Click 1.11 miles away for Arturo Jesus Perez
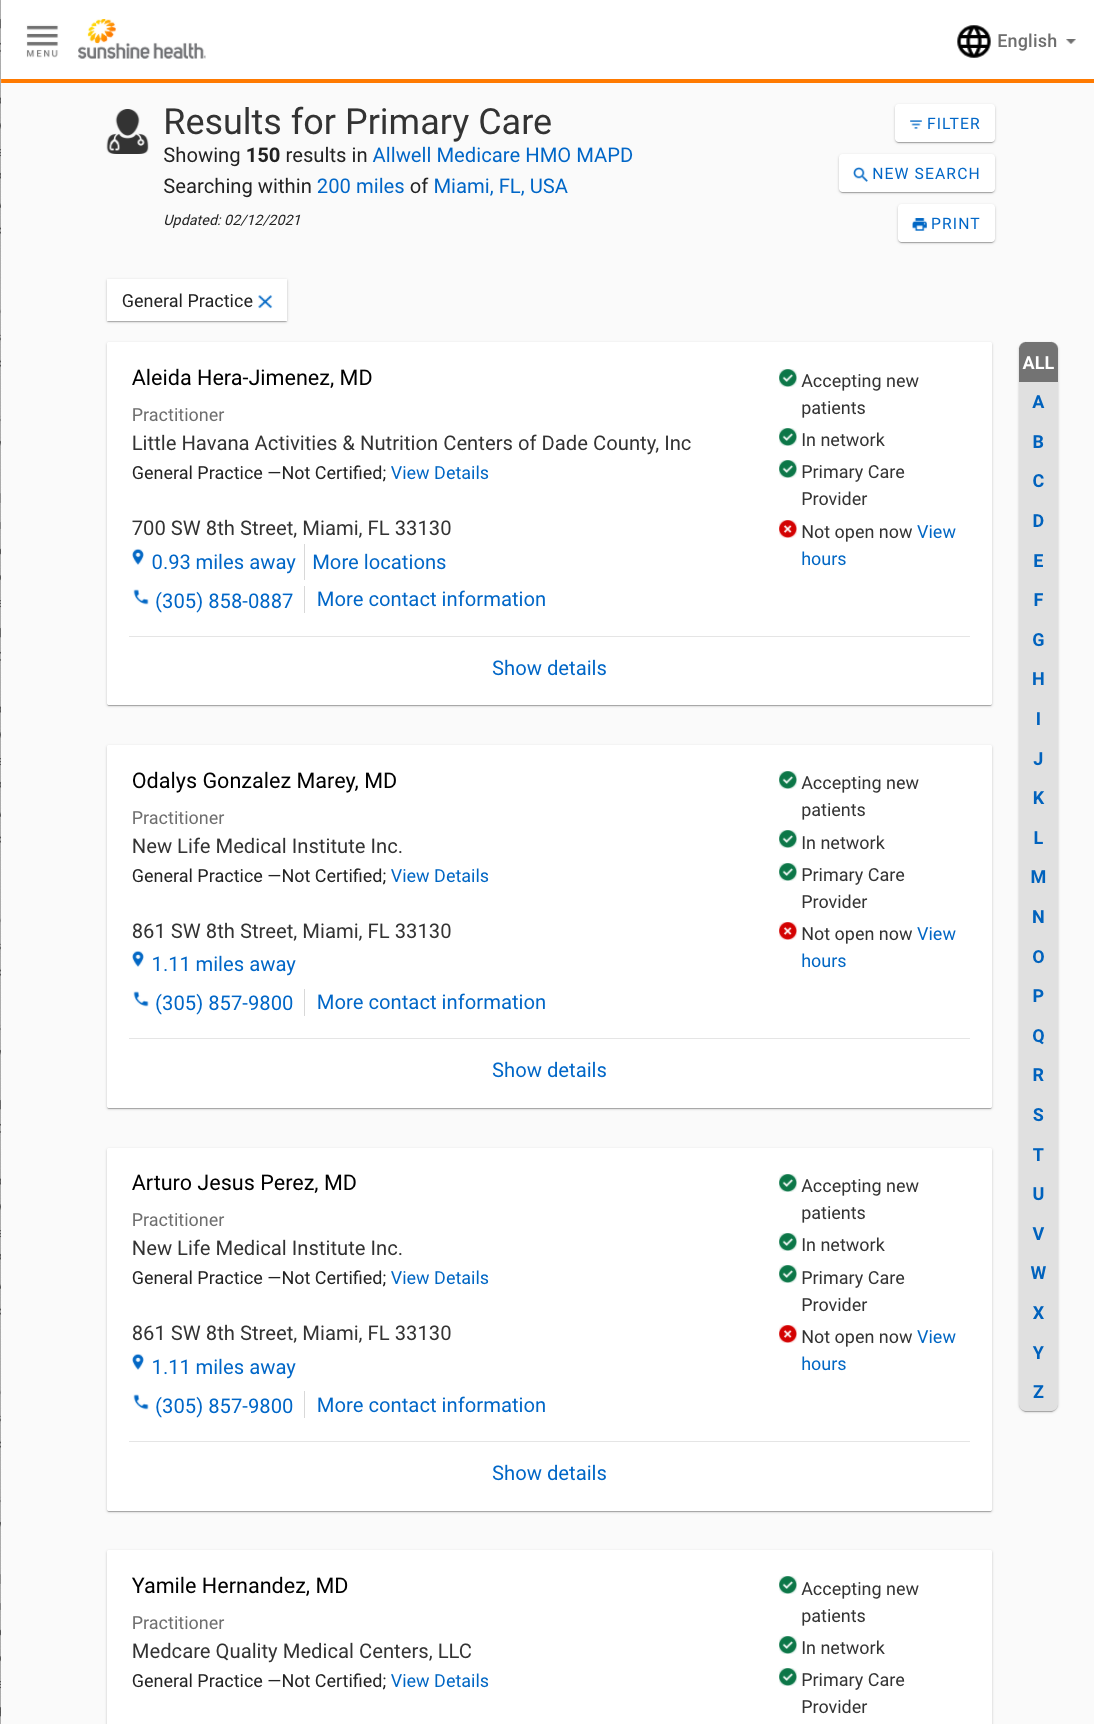 tap(224, 1367)
